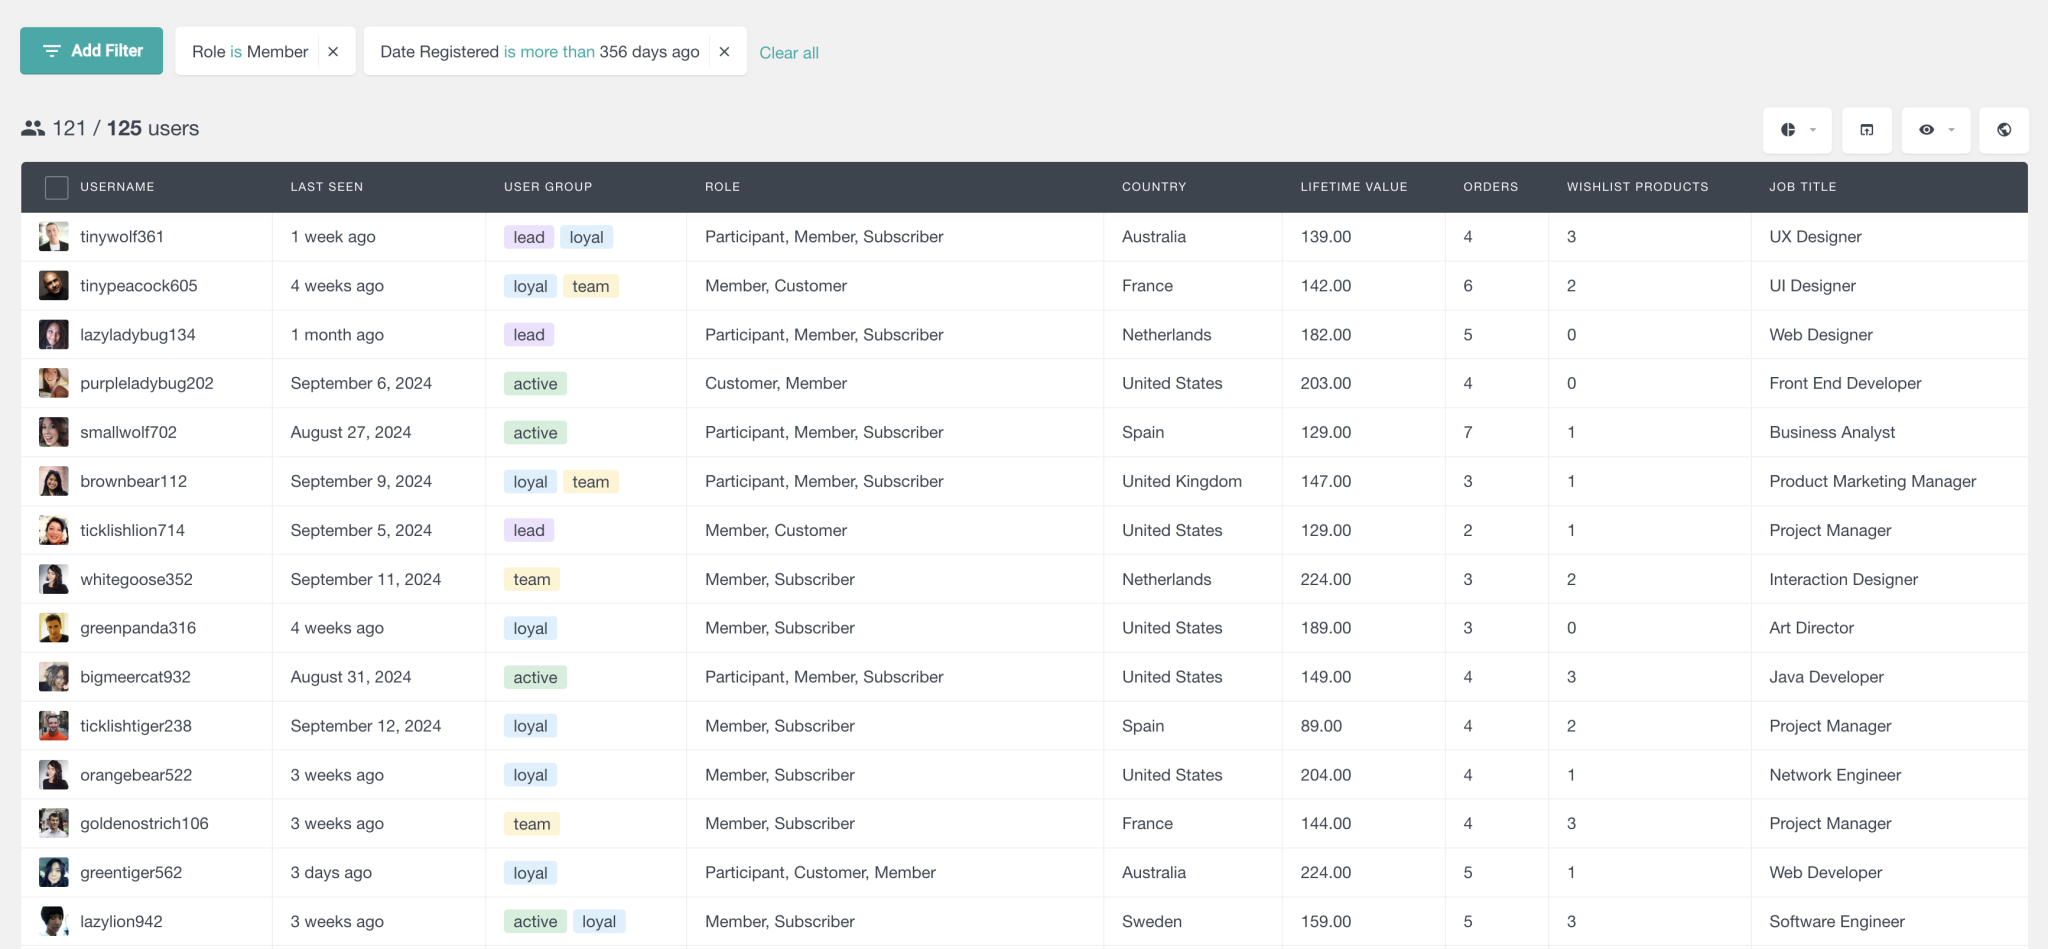Click tinypeacock605 avatar thumbnail

point(54,286)
